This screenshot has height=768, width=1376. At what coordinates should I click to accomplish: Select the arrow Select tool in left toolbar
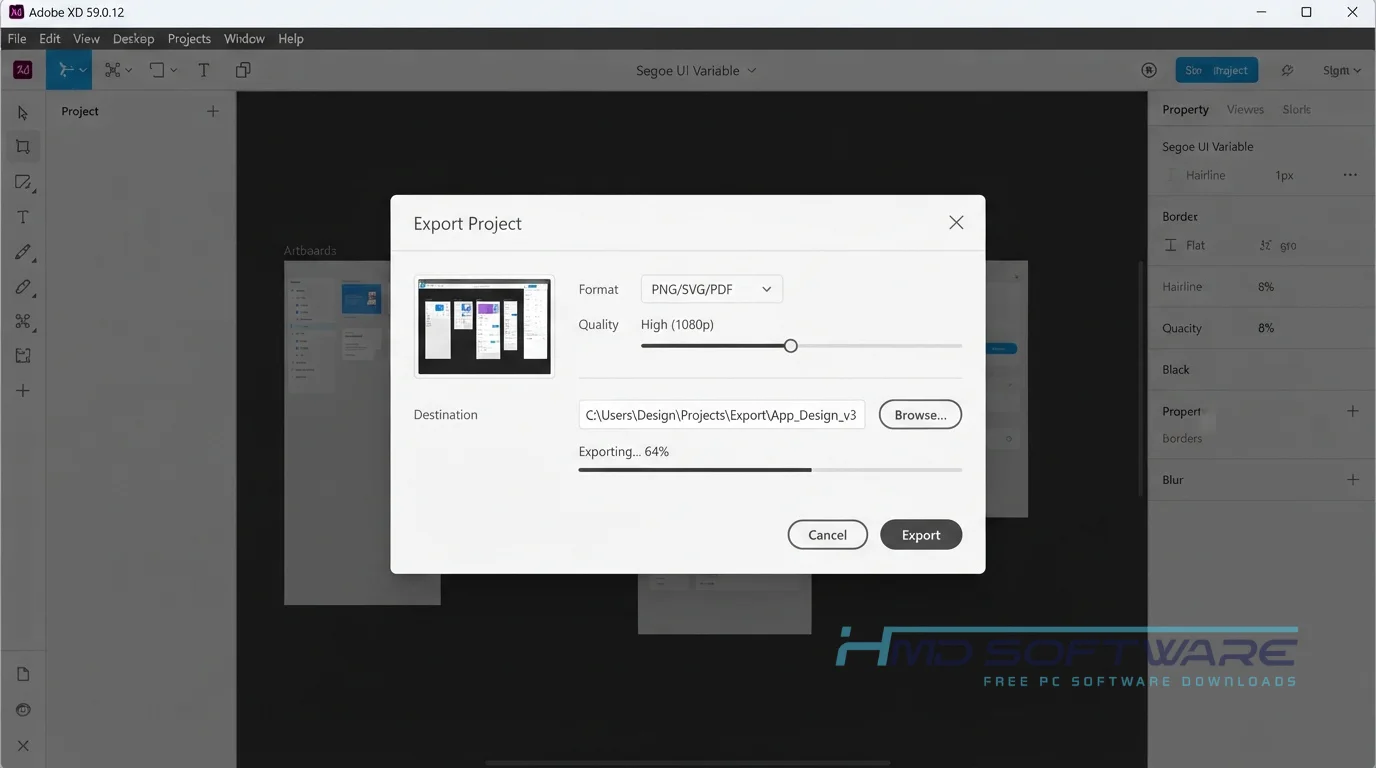pos(23,113)
